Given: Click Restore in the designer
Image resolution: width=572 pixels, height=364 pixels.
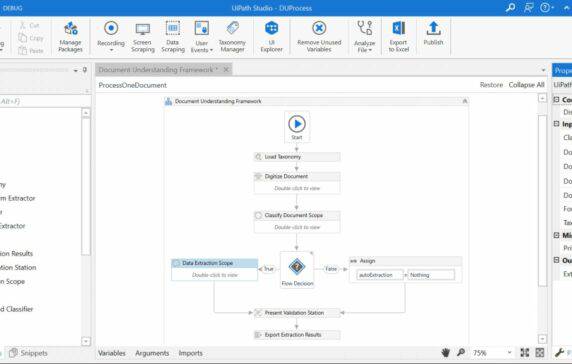Looking at the screenshot, I should [491, 85].
